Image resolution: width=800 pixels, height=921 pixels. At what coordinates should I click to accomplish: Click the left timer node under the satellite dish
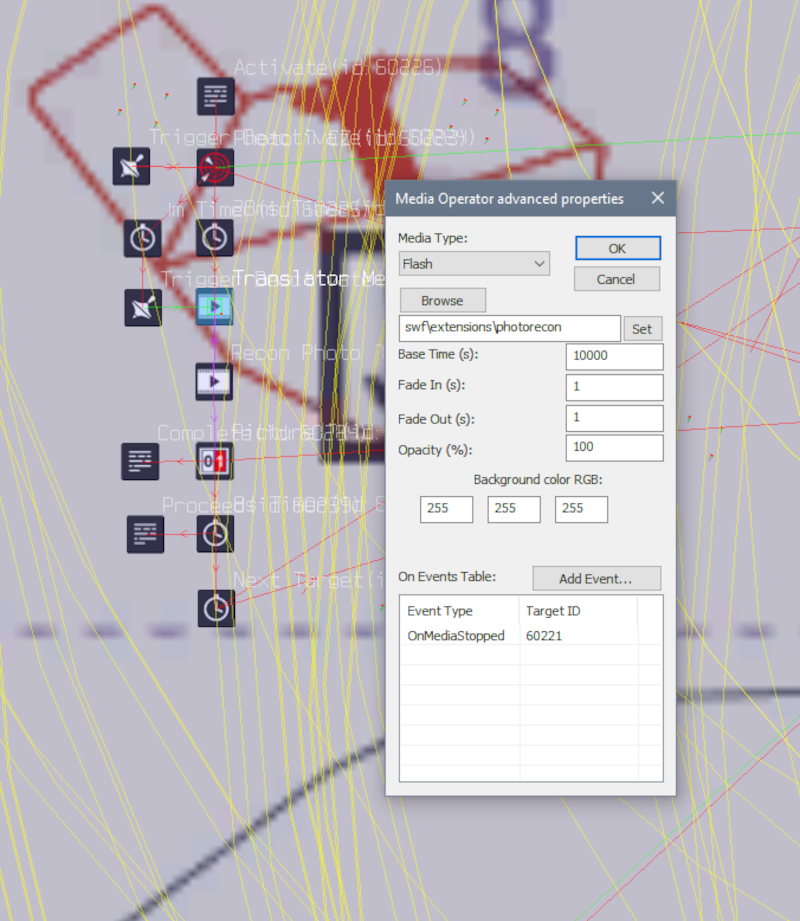click(x=142, y=238)
